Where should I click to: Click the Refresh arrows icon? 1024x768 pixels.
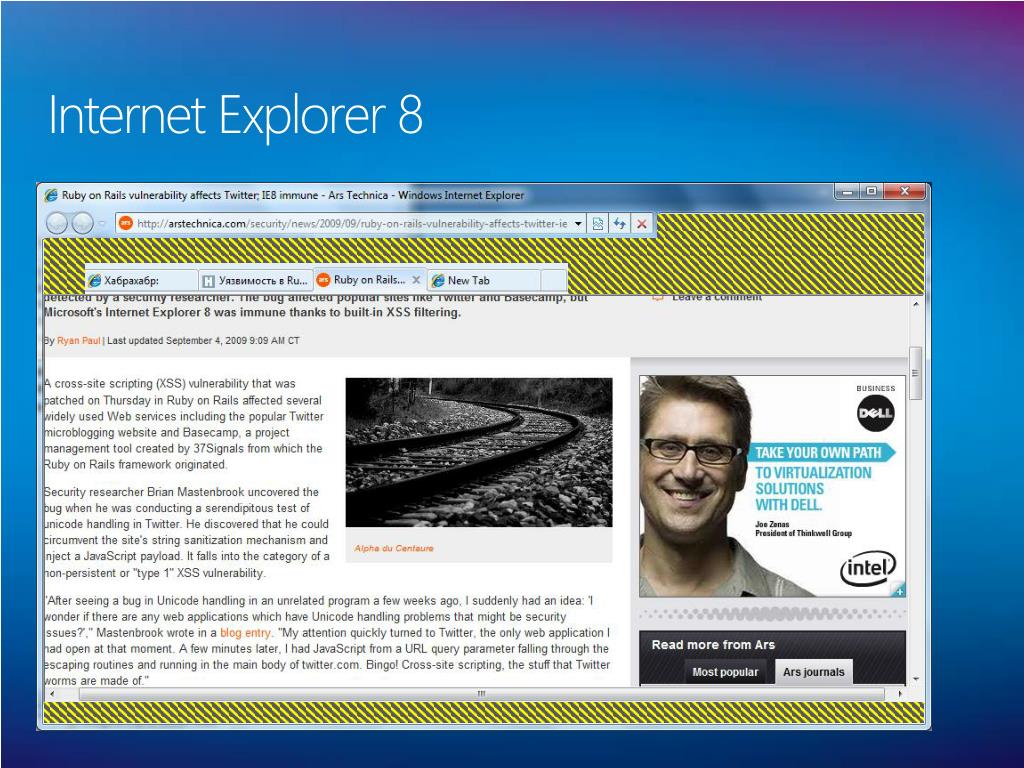point(619,223)
